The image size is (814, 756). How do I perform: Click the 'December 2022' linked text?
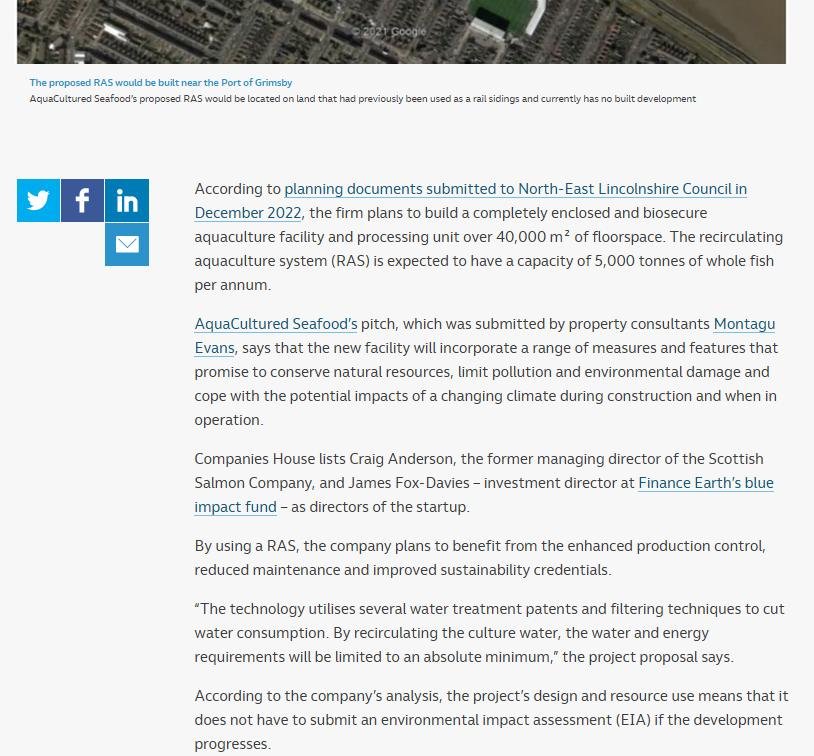248,213
